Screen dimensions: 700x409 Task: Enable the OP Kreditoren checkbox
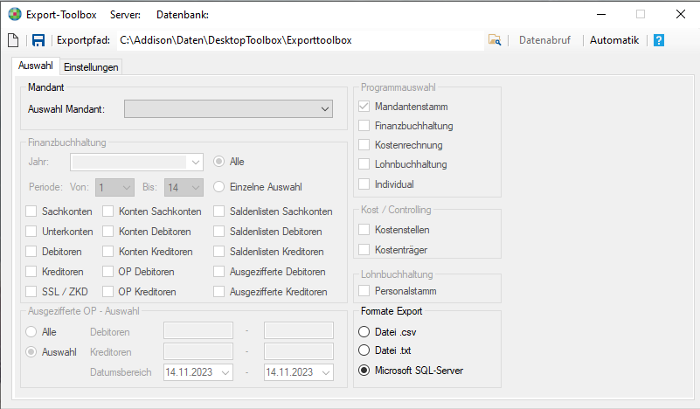click(108, 292)
